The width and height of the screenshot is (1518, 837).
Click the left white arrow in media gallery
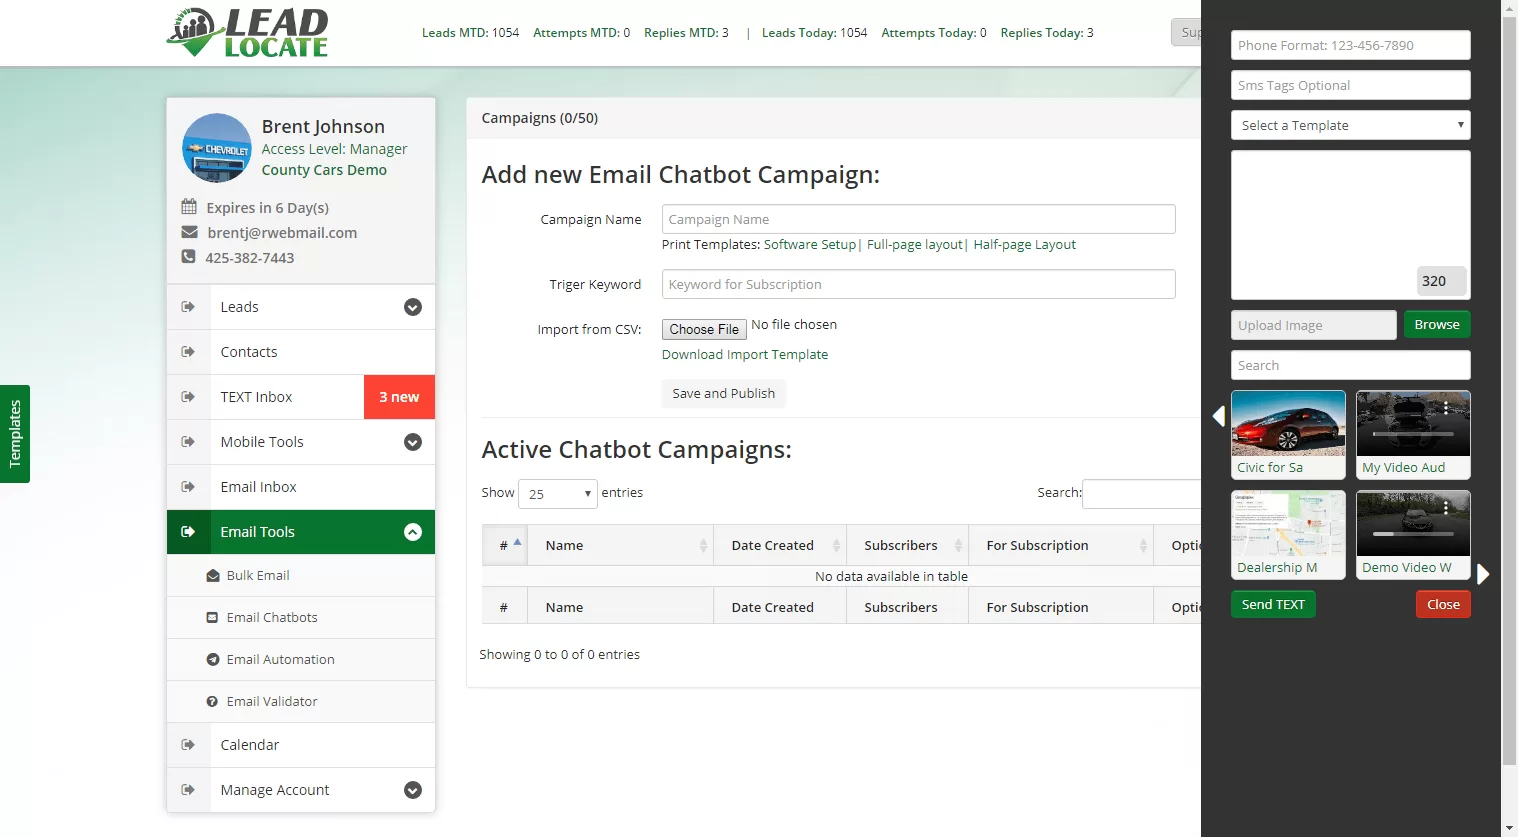point(1218,416)
